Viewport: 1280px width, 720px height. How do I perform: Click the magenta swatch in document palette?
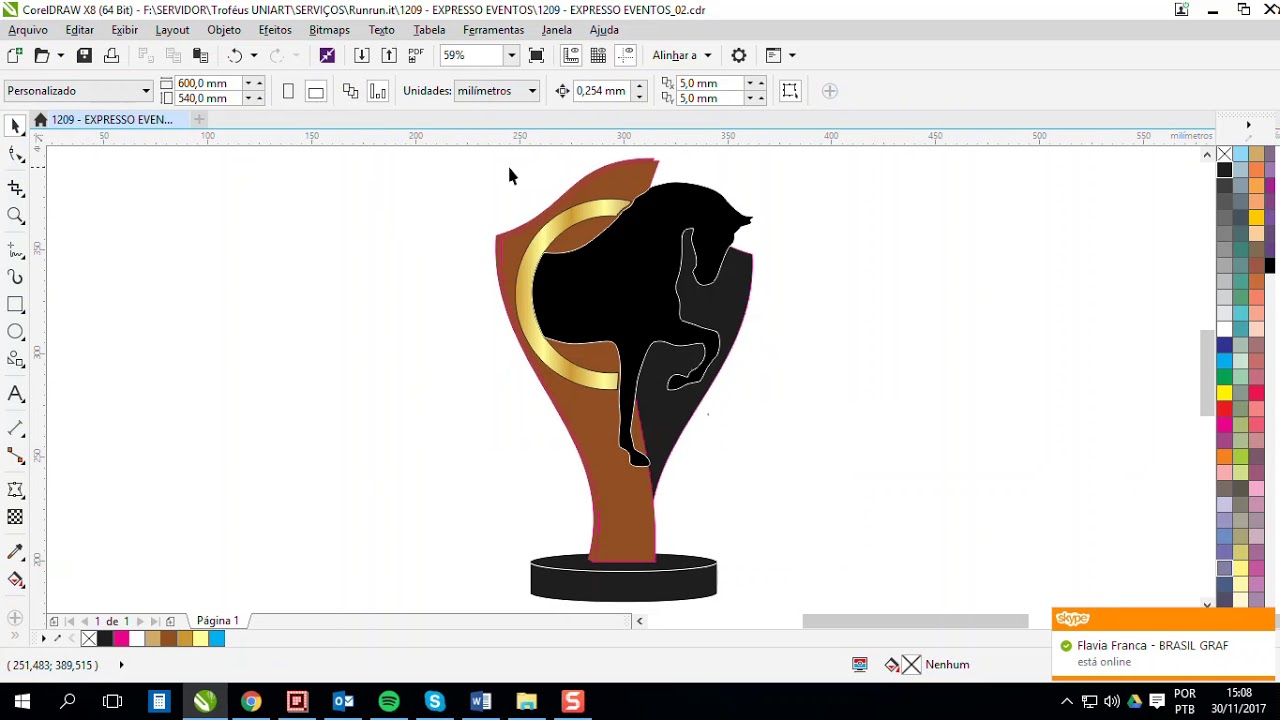121,639
